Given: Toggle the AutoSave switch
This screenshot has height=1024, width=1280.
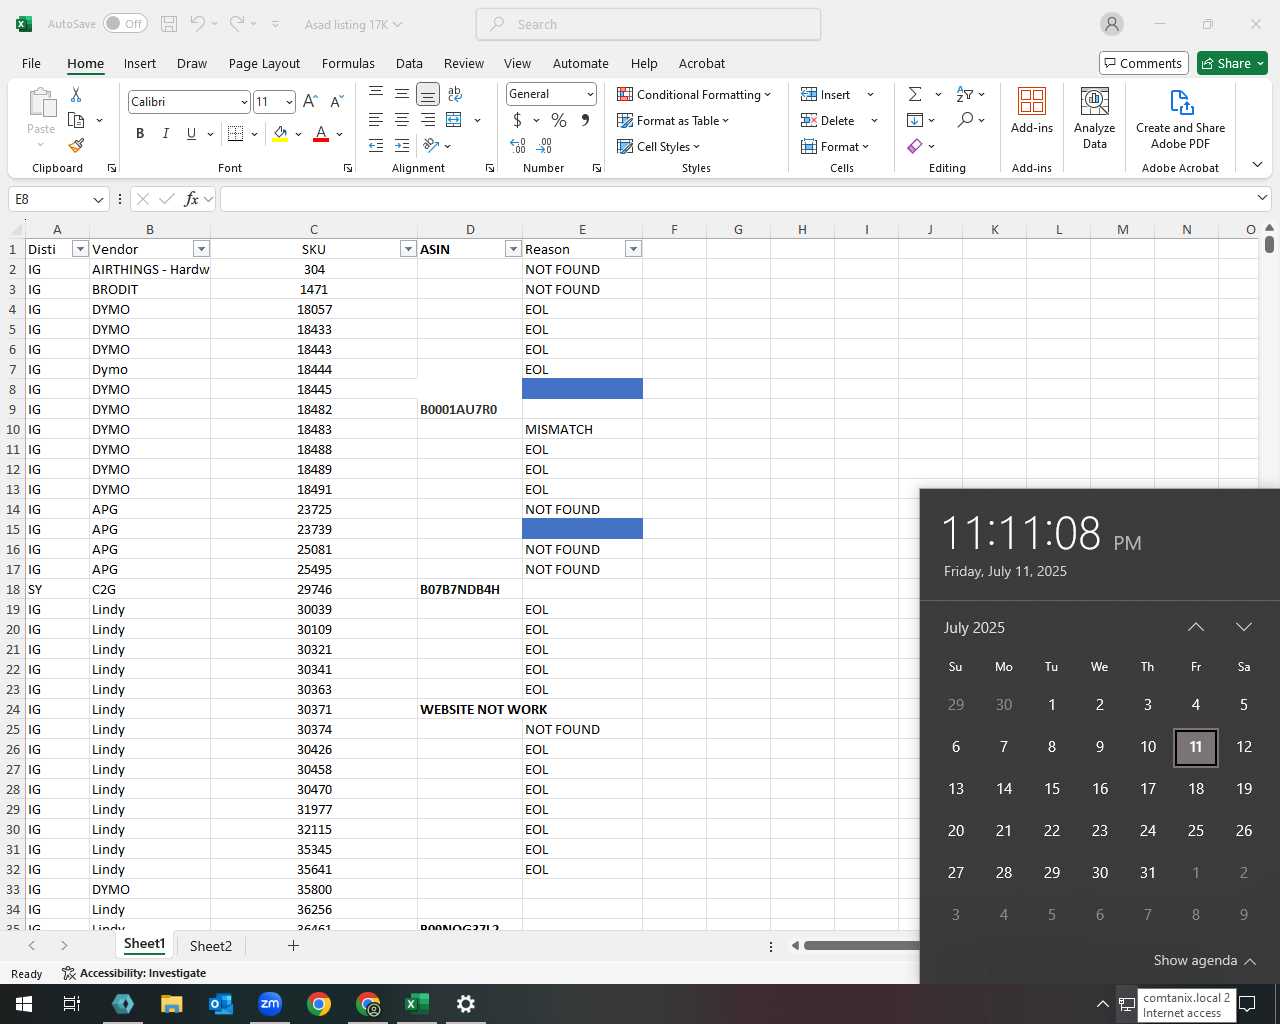Looking at the screenshot, I should [x=125, y=24].
